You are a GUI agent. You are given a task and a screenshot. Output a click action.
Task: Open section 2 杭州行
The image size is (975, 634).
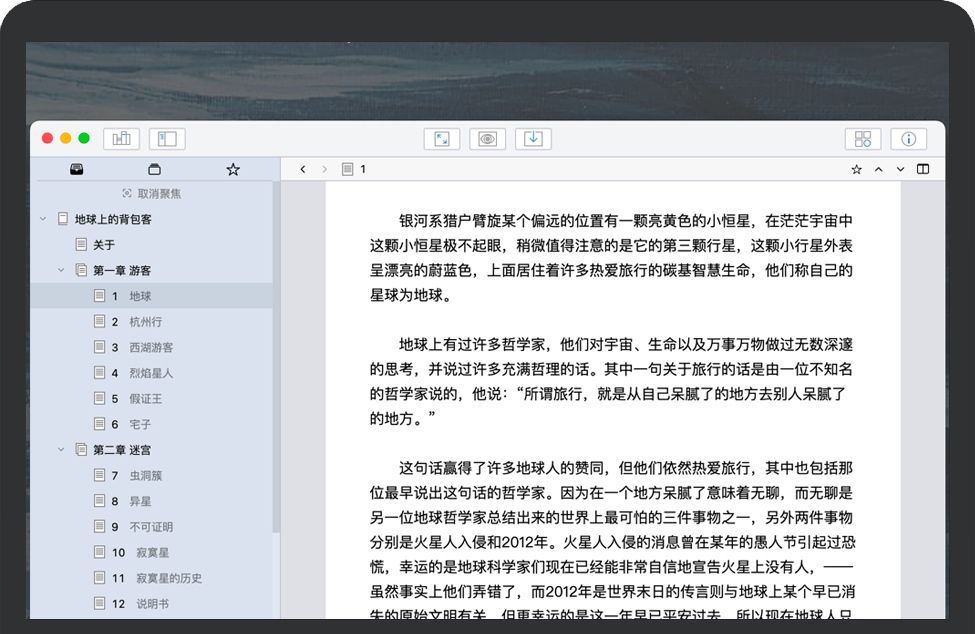(x=145, y=321)
